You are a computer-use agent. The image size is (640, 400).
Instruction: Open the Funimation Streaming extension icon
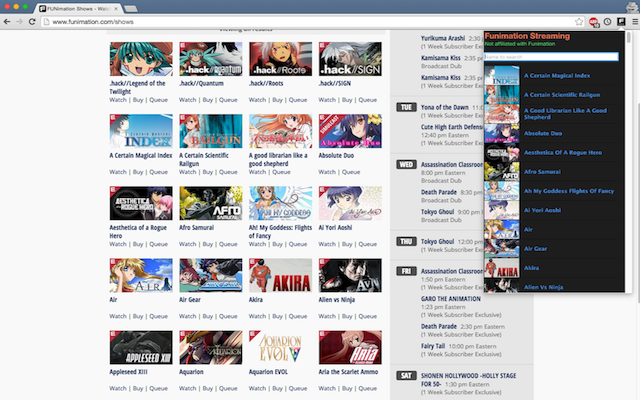[x=621, y=22]
